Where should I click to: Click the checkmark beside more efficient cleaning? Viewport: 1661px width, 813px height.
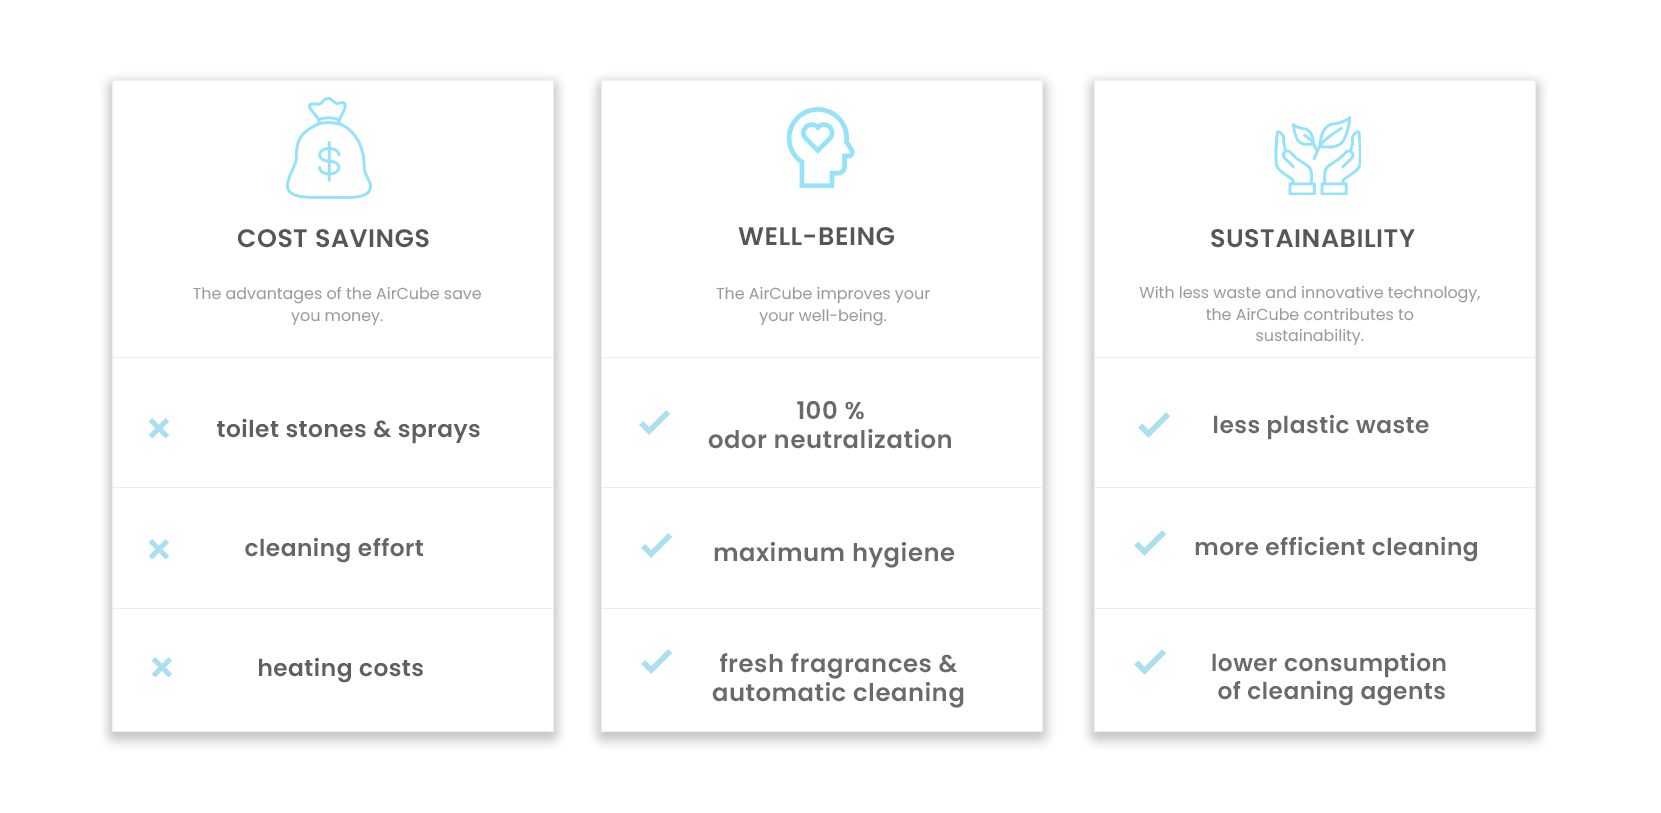1150,543
